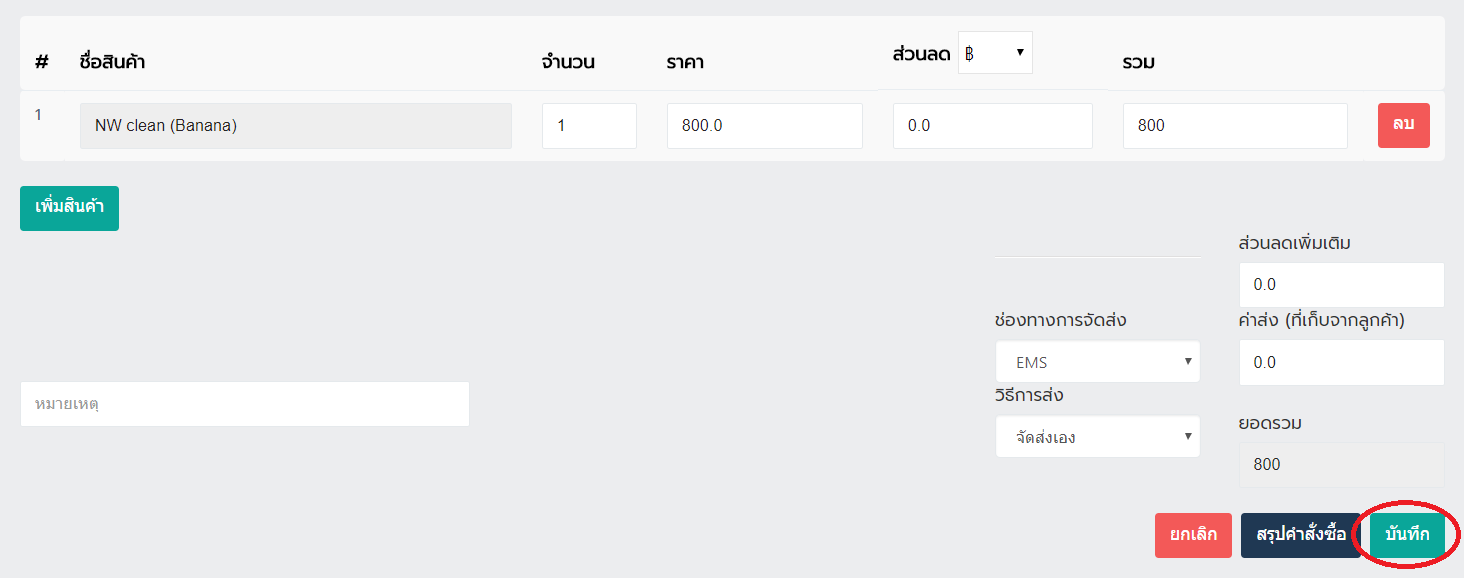The image size is (1464, 578).
Task: Click the ราคา price field showing 800.0
Action: click(x=765, y=126)
